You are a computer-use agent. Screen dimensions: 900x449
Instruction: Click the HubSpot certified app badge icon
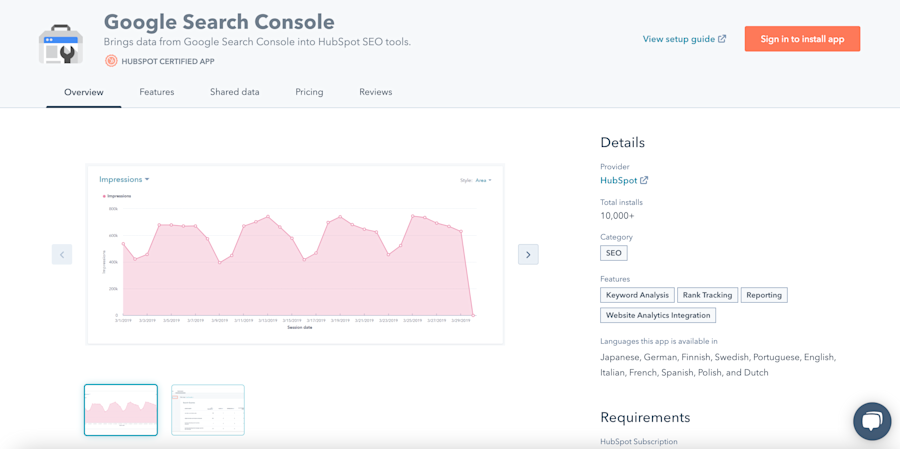[x=111, y=61]
